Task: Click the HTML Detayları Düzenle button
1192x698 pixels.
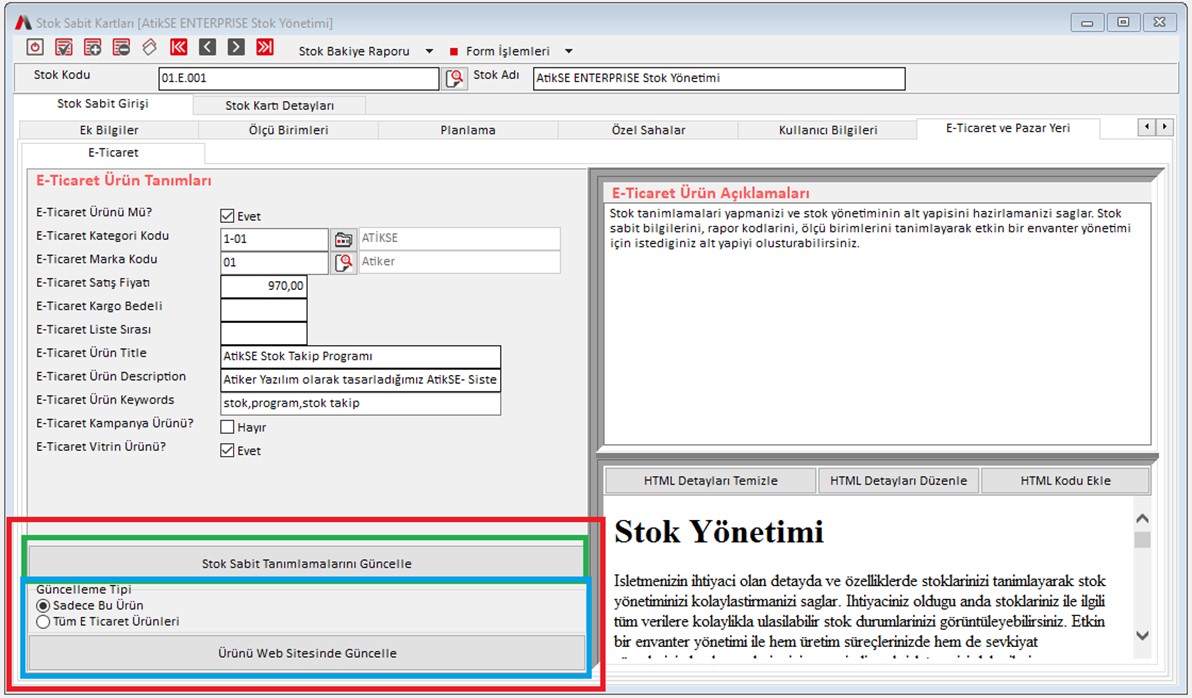Action: [899, 481]
